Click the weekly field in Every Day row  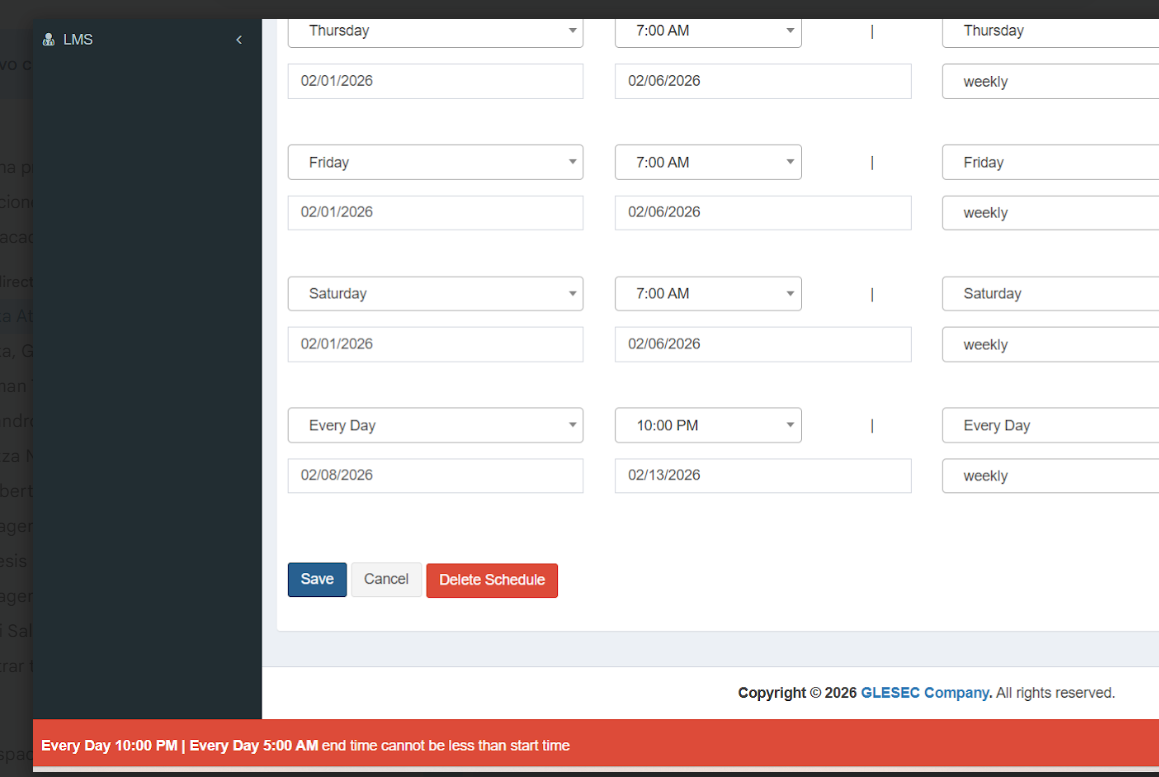pos(1050,476)
